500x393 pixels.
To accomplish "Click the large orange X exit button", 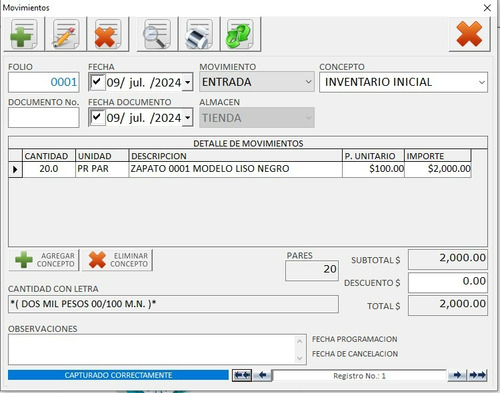I will pos(469,34).
